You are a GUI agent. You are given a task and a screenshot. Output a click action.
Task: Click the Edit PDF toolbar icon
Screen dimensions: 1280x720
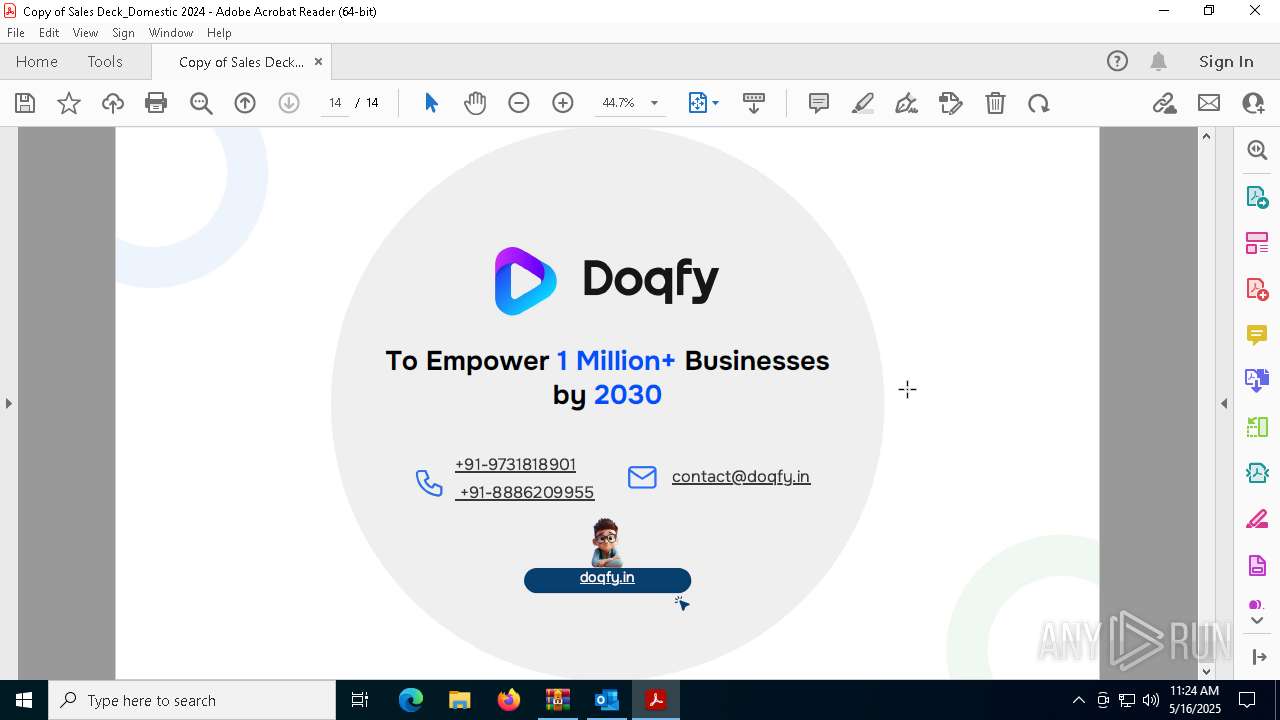(950, 103)
